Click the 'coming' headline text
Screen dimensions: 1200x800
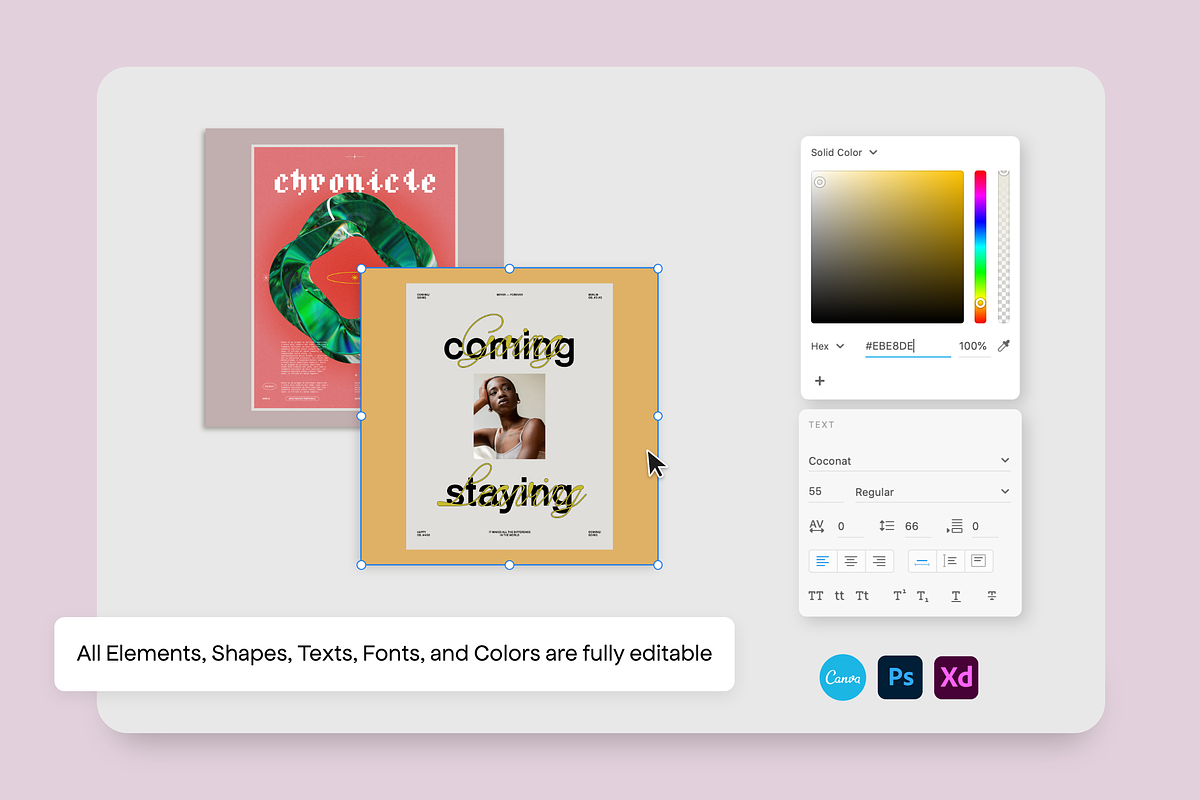click(509, 347)
